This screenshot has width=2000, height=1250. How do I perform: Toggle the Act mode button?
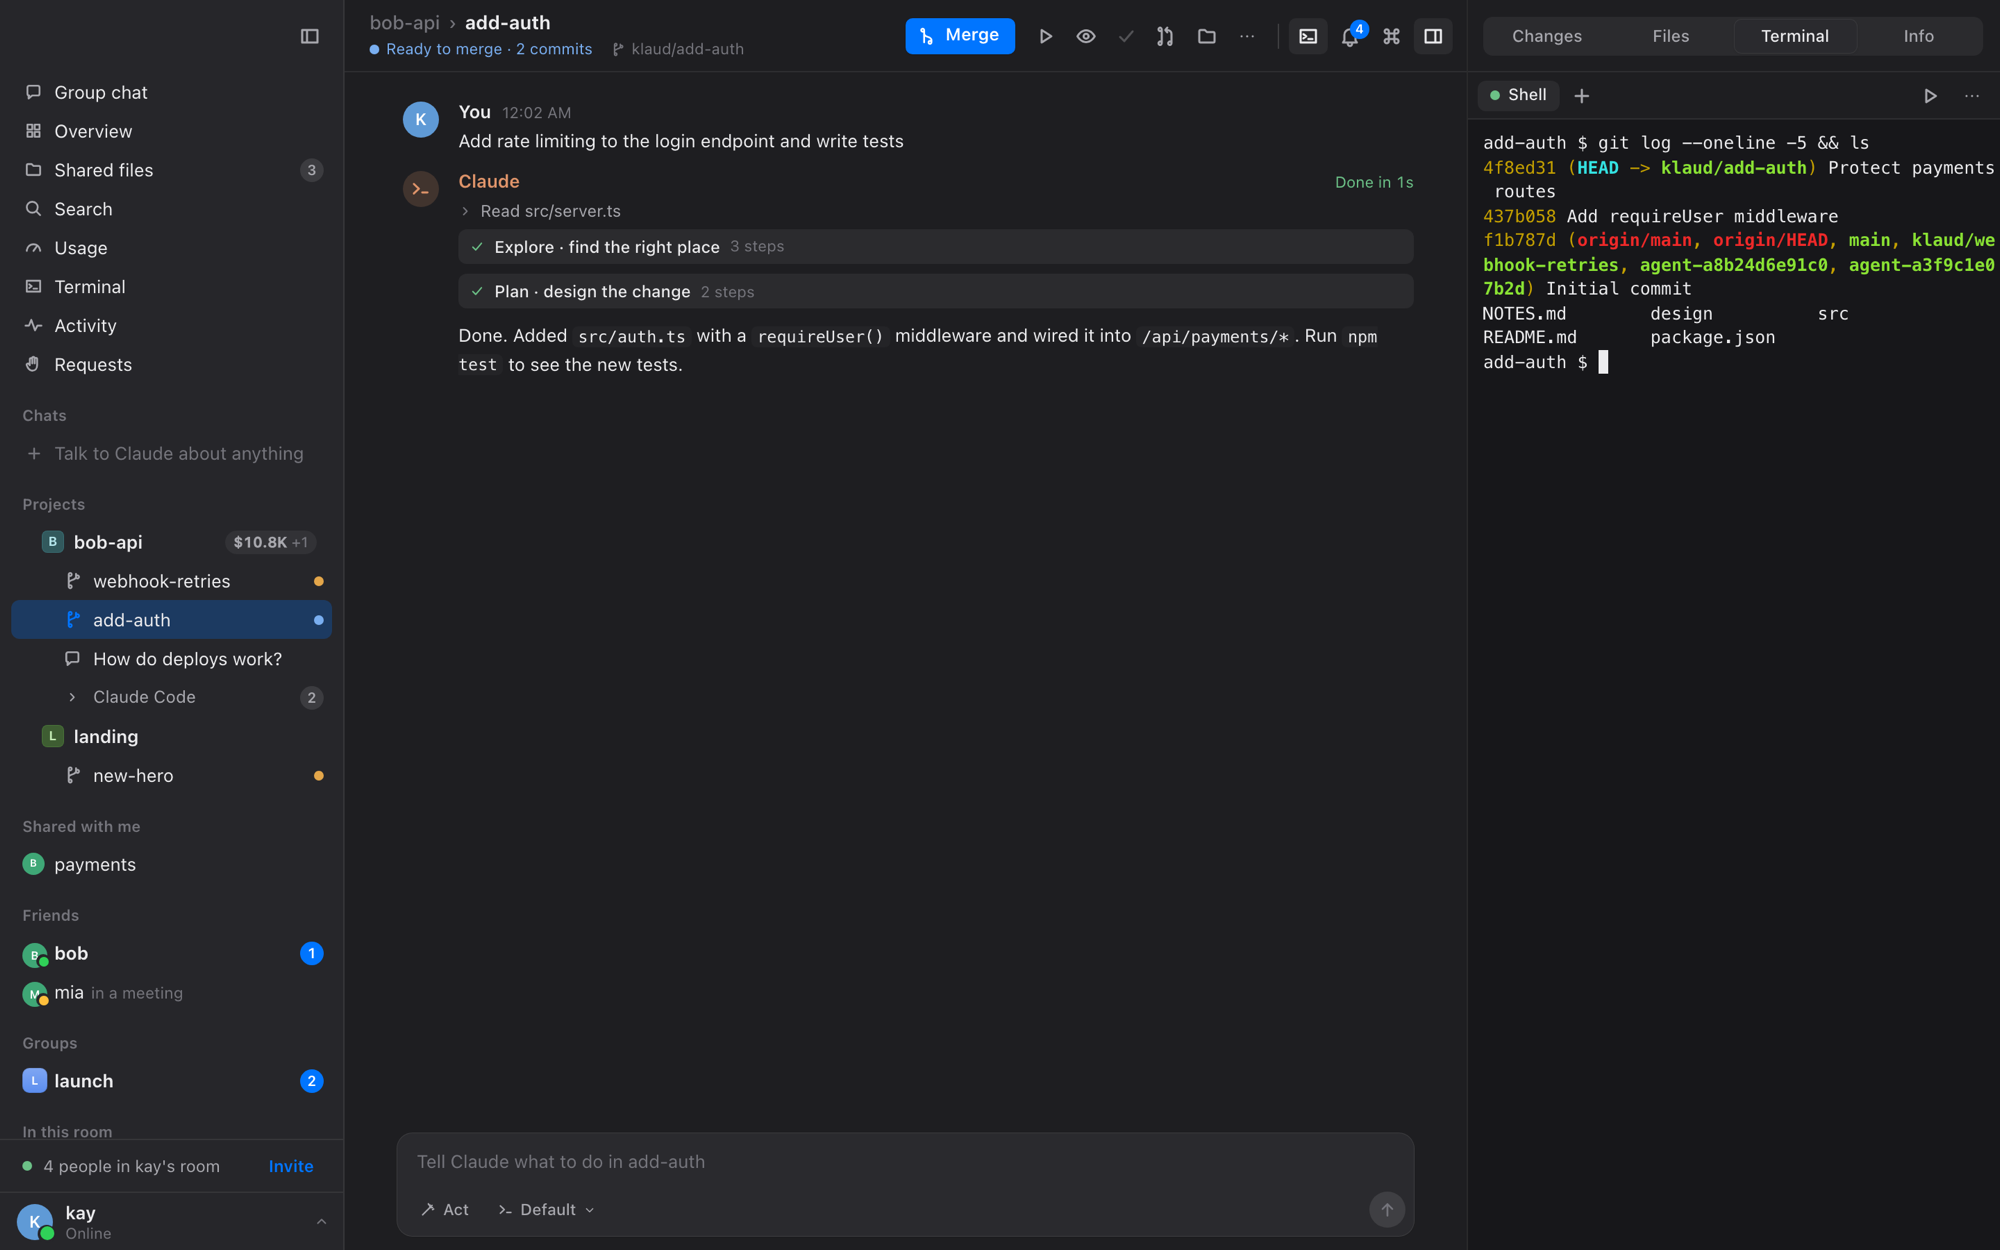pos(445,1209)
